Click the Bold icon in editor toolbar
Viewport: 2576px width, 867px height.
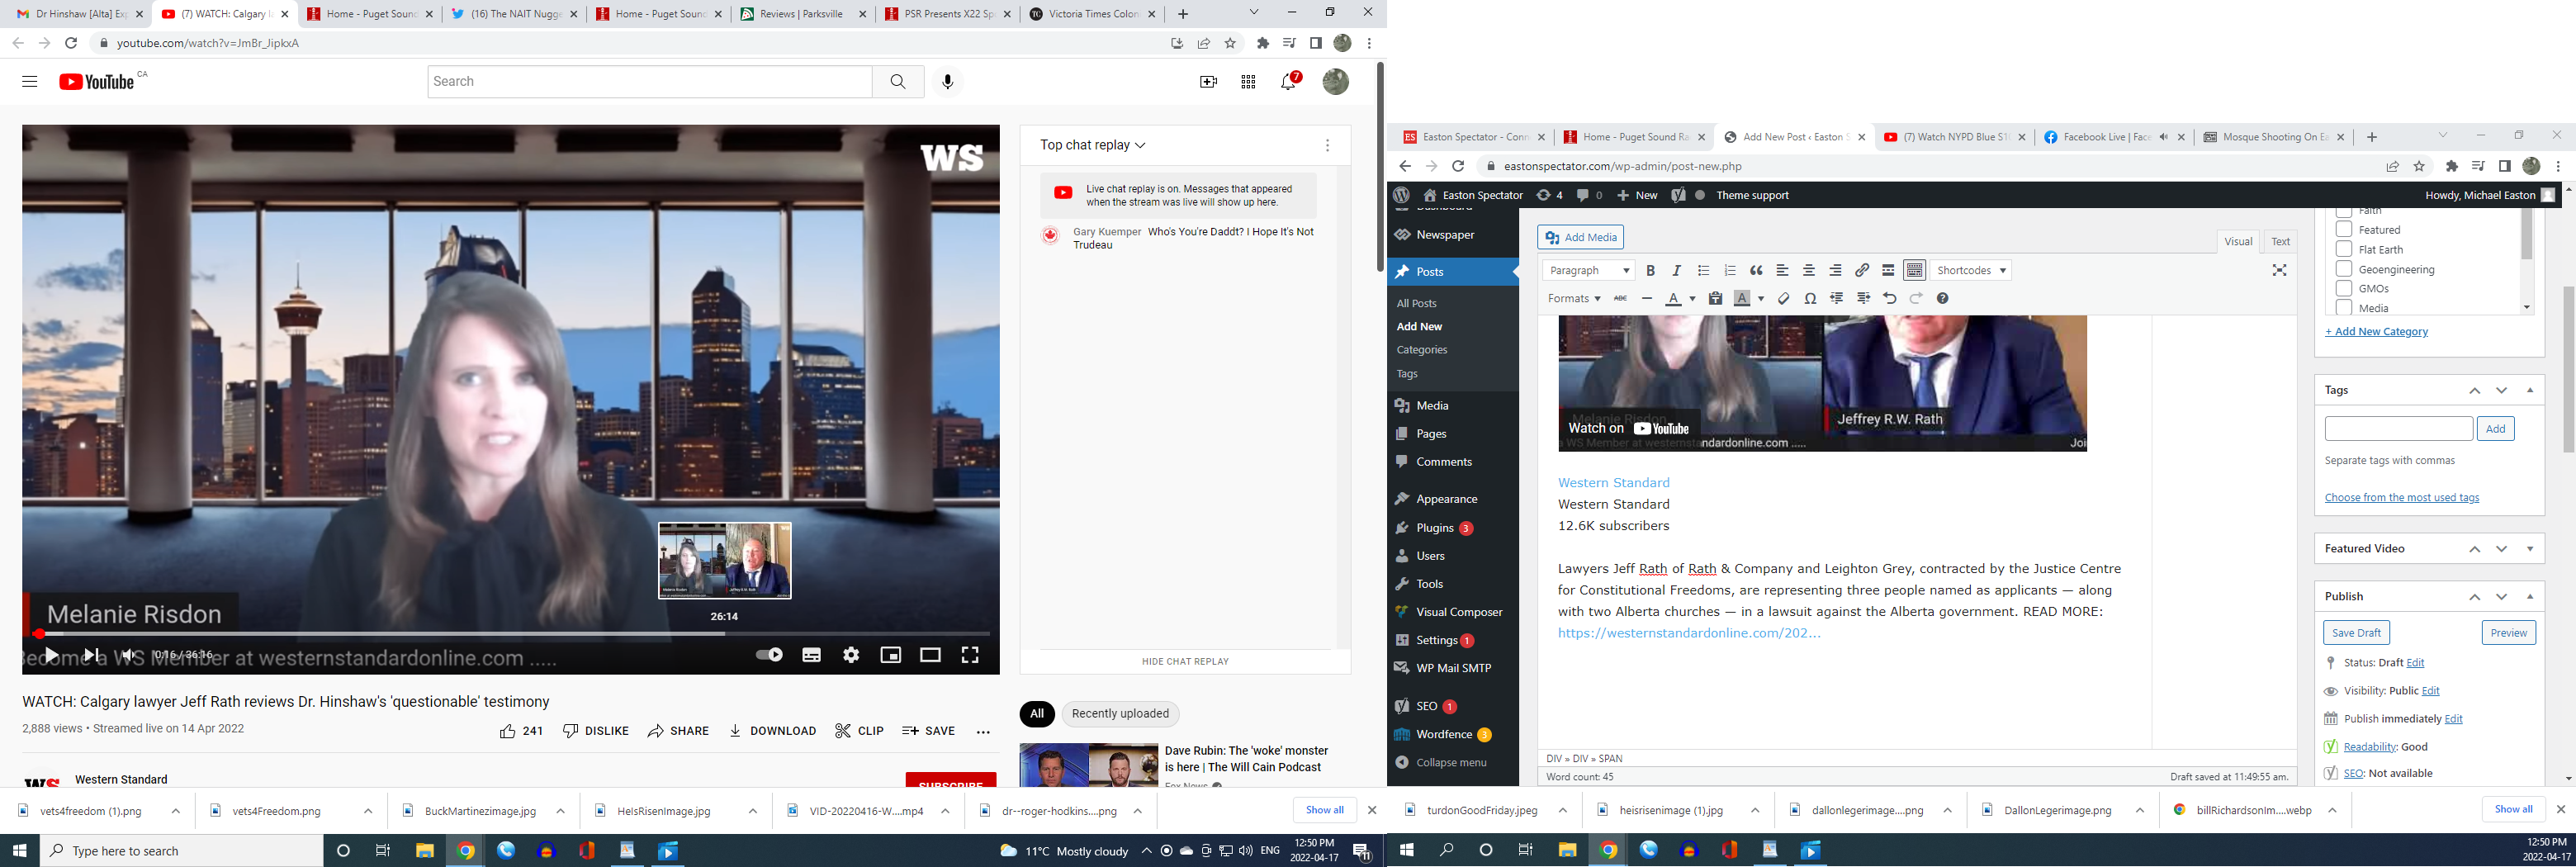coord(1650,271)
